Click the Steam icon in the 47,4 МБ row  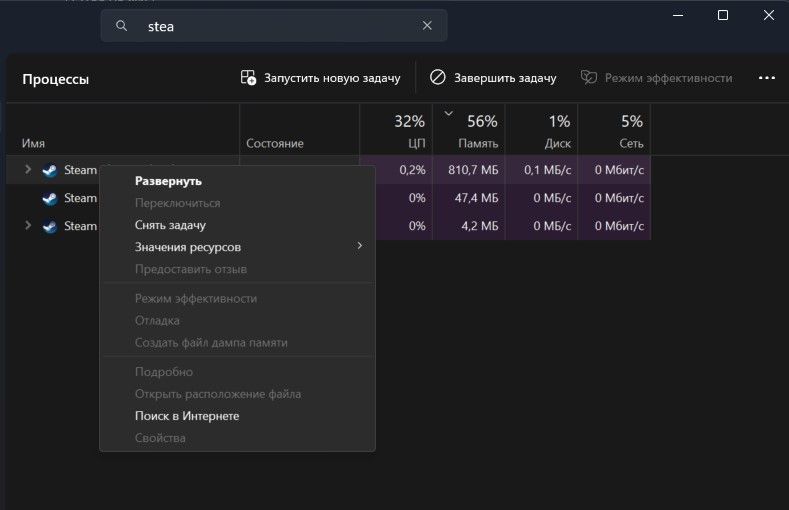(x=50, y=198)
